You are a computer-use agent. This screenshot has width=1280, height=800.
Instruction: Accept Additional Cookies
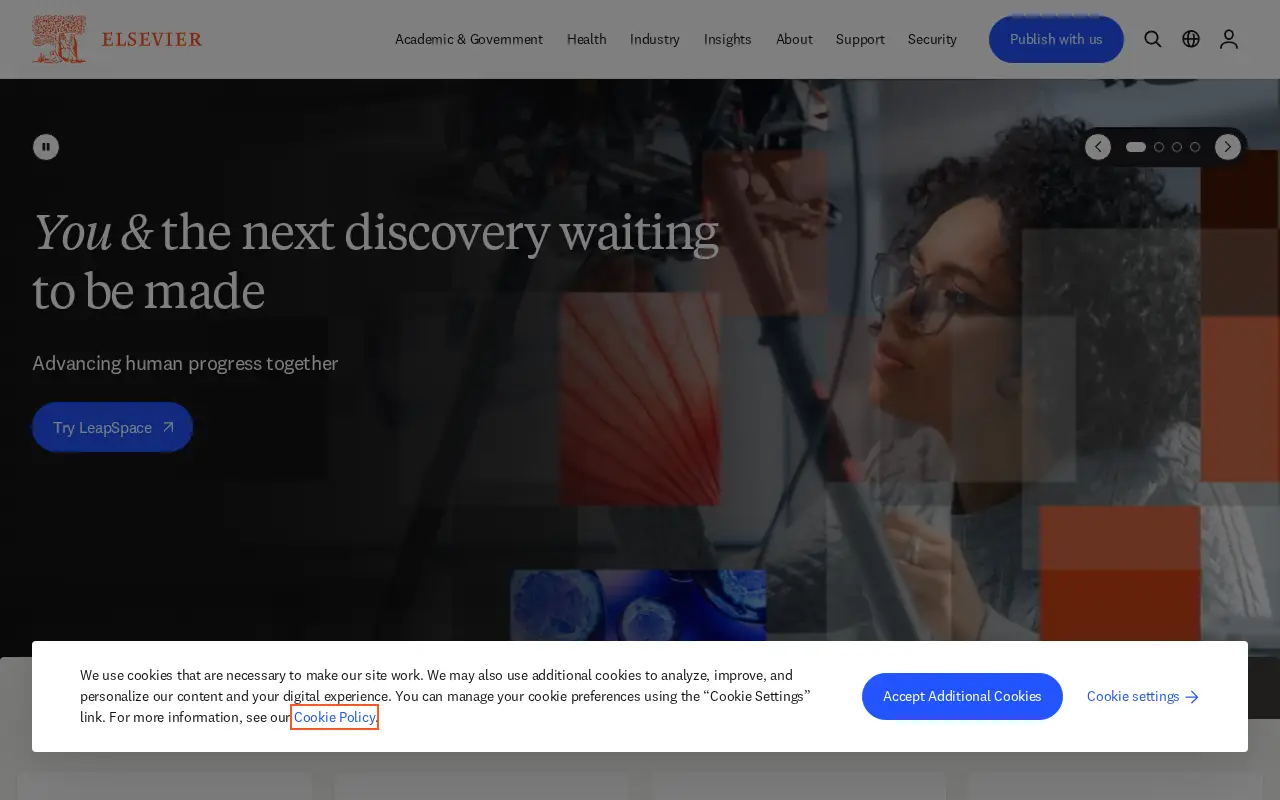tap(962, 696)
